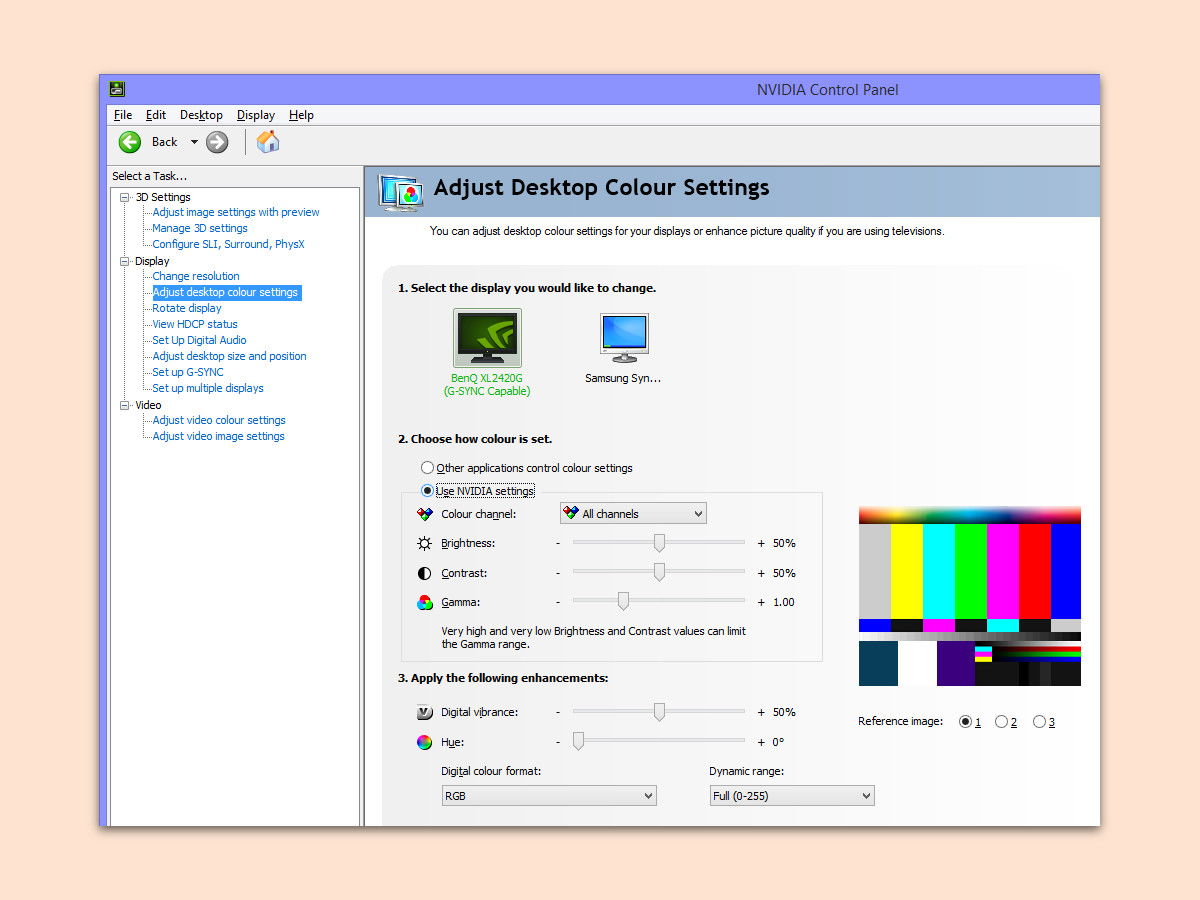
Task: Open Set up multiple displays
Action: [208, 388]
